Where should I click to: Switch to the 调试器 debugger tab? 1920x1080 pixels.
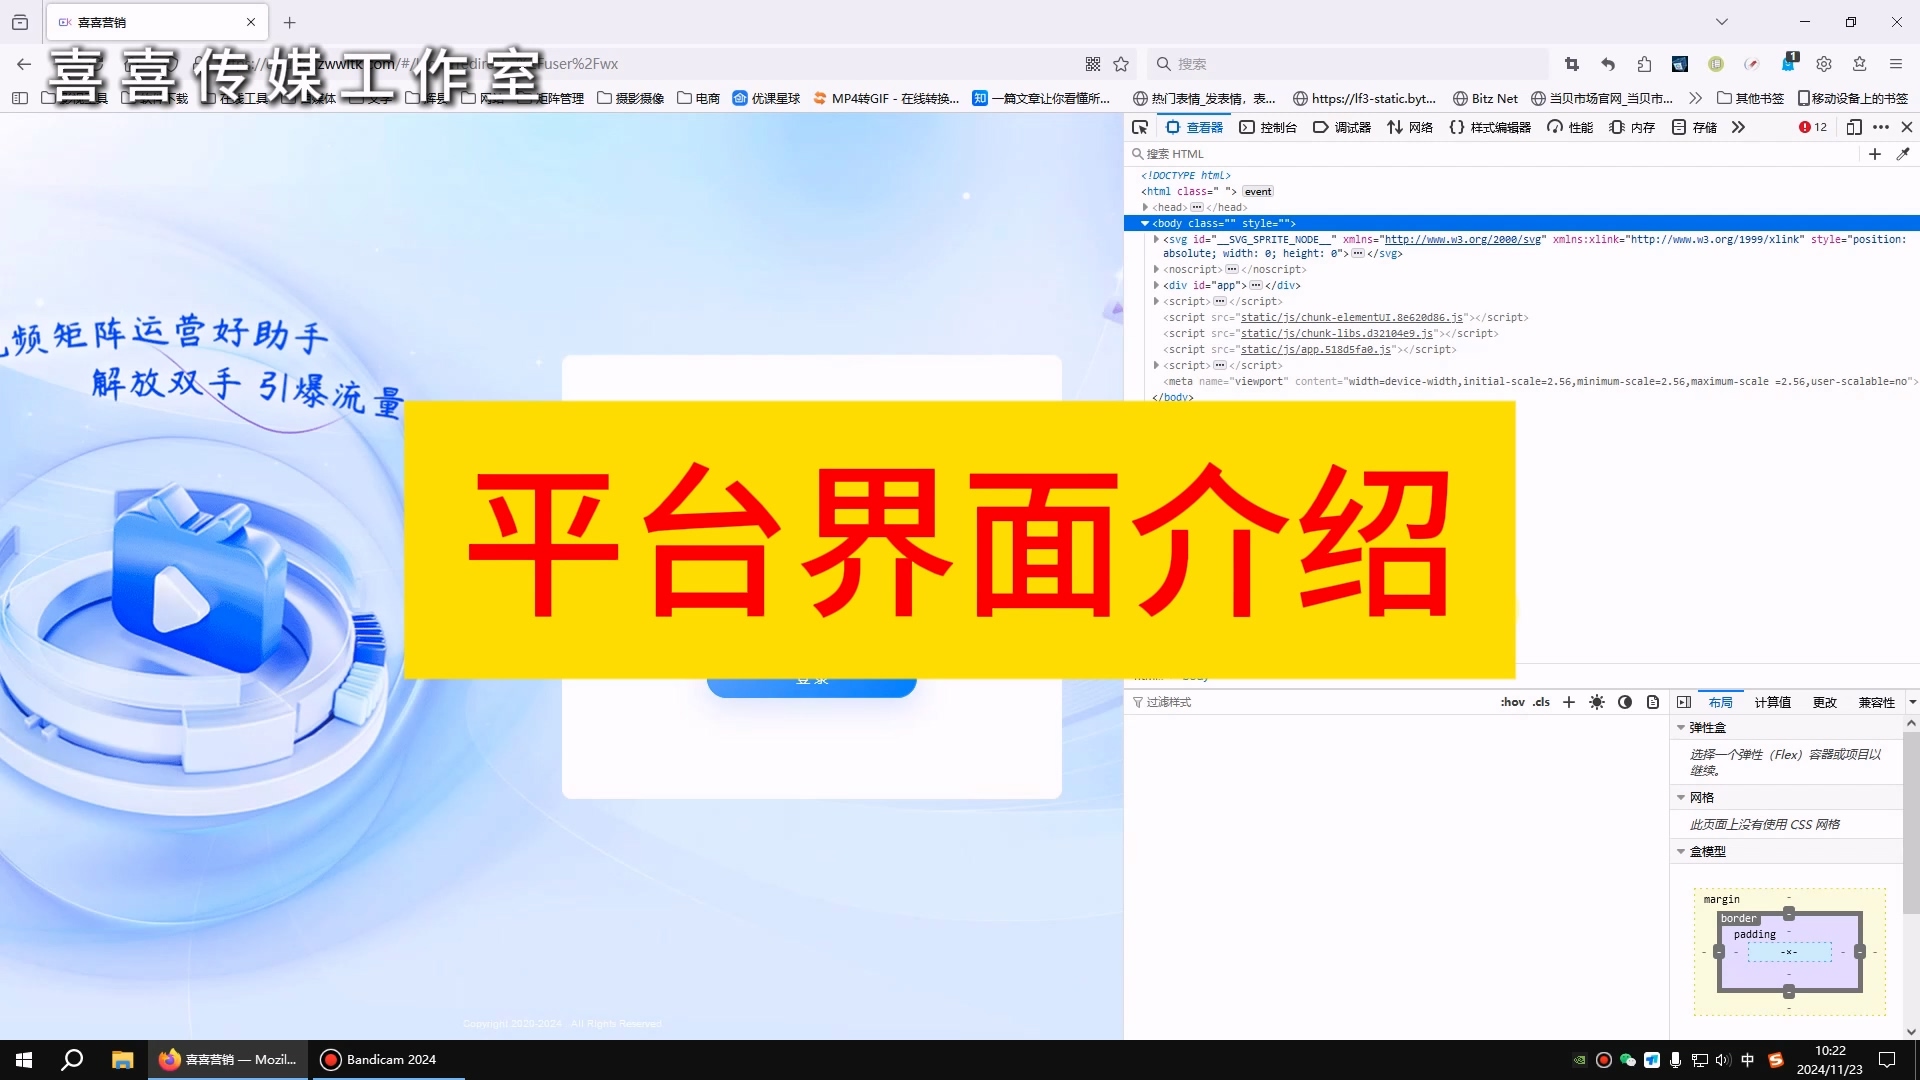(x=1342, y=127)
